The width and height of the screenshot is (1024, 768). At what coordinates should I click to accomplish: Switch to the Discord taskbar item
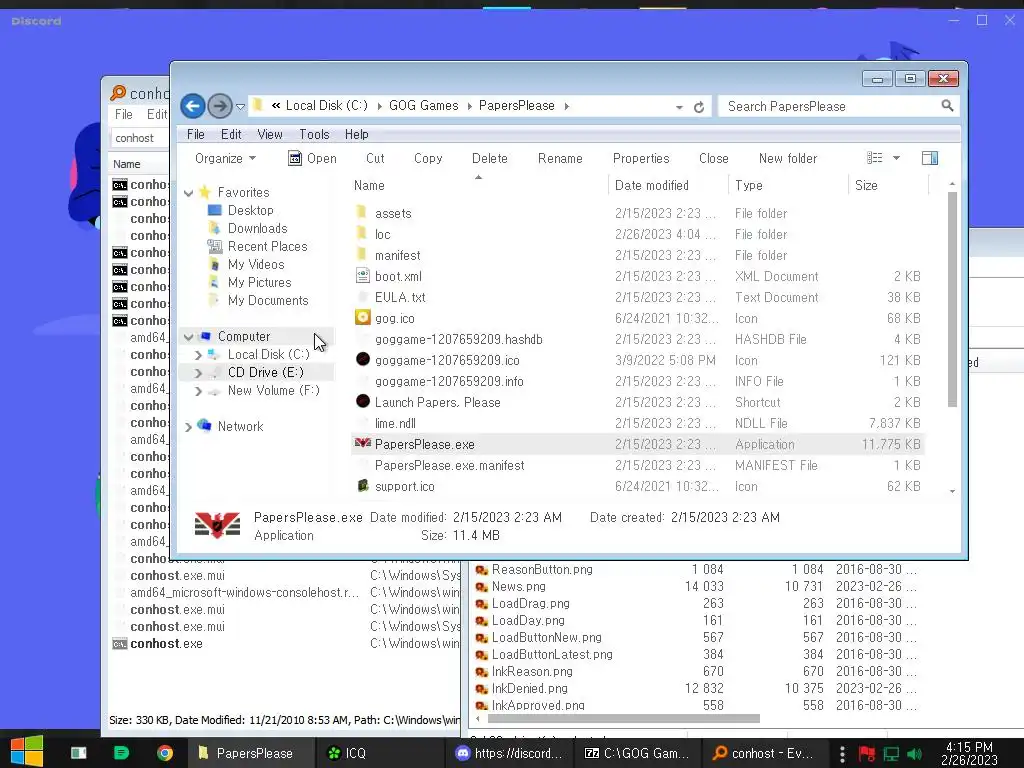509,753
